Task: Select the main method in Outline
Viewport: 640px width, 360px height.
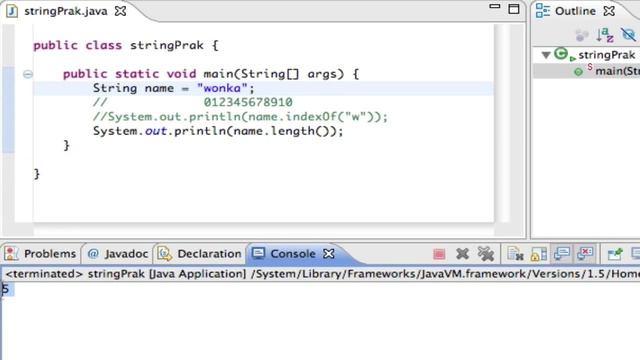Action: pos(617,71)
